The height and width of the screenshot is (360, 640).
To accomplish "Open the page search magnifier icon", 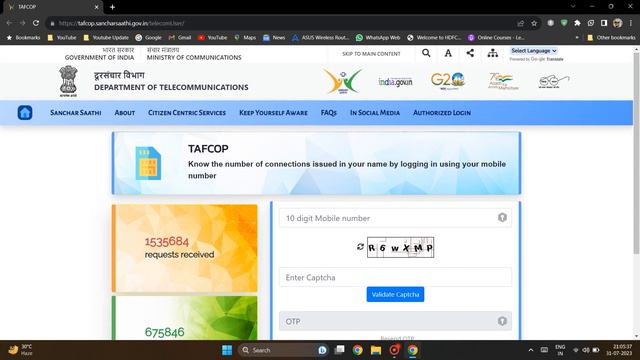I will click(x=426, y=53).
